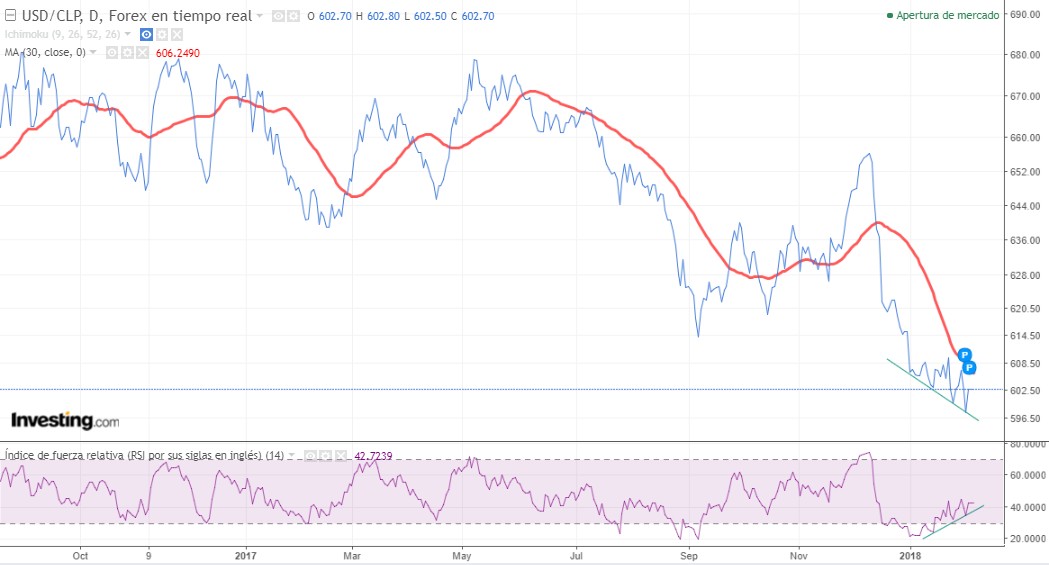Click the low price value 602.50
Screen dimensions: 1049x565
coord(430,16)
